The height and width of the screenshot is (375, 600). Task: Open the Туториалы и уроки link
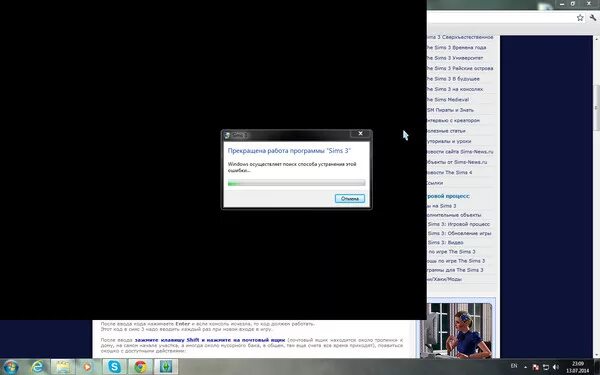(x=449, y=141)
